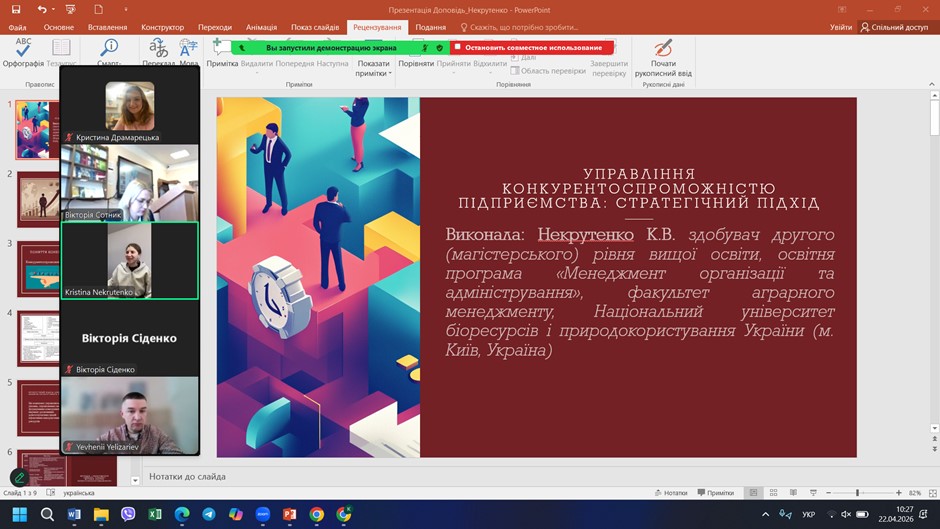The image size is (940, 529).
Task: Select the Показ слайдів tab
Action: (x=315, y=27)
